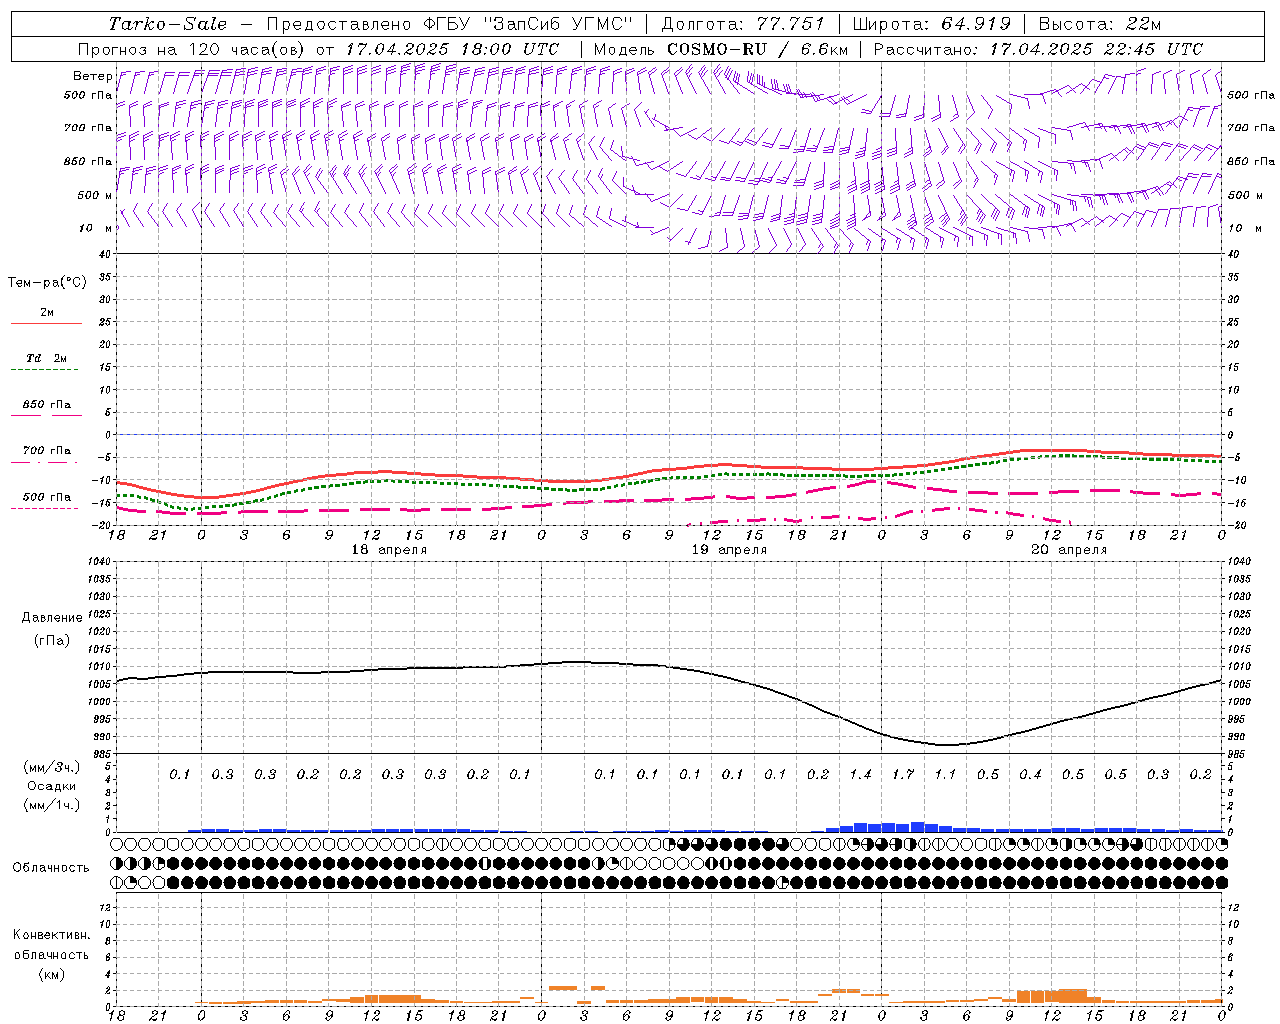Click the Tarko-Sale station title
Image resolution: width=1280 pixels, height=1024 pixels.
pyautogui.click(x=167, y=24)
